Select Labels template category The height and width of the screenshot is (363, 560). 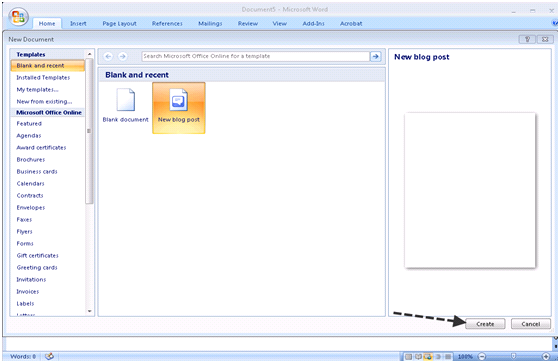click(x=25, y=304)
